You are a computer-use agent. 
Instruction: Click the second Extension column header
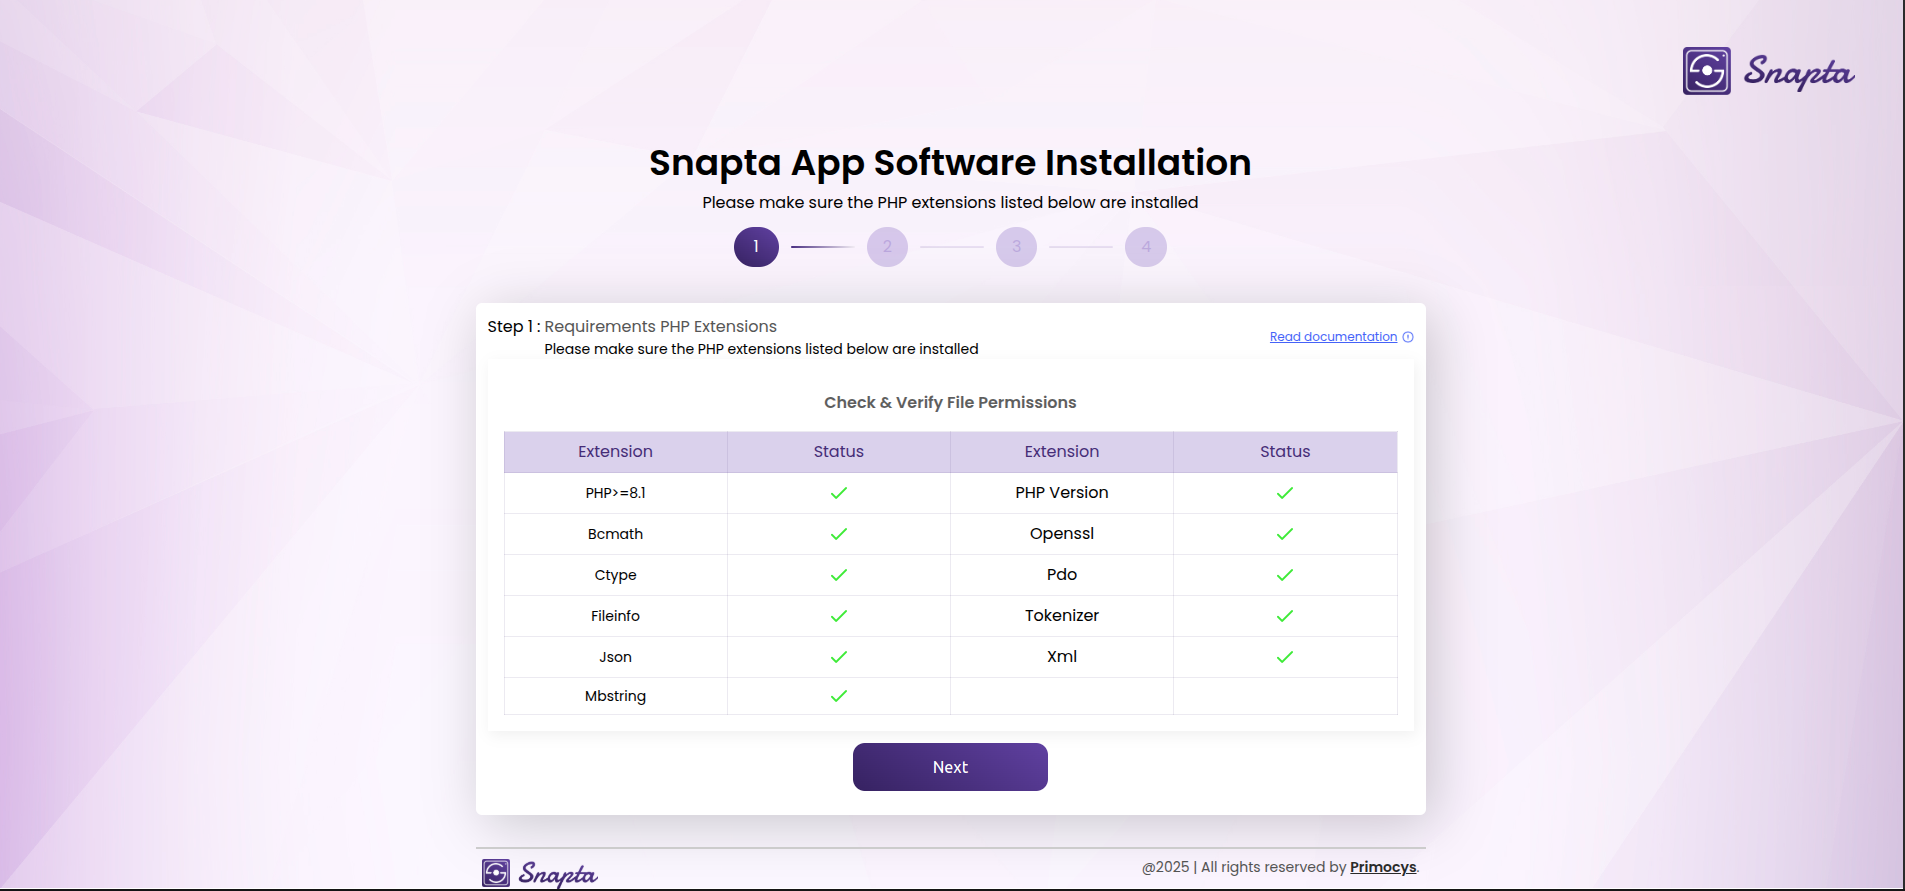(1062, 452)
